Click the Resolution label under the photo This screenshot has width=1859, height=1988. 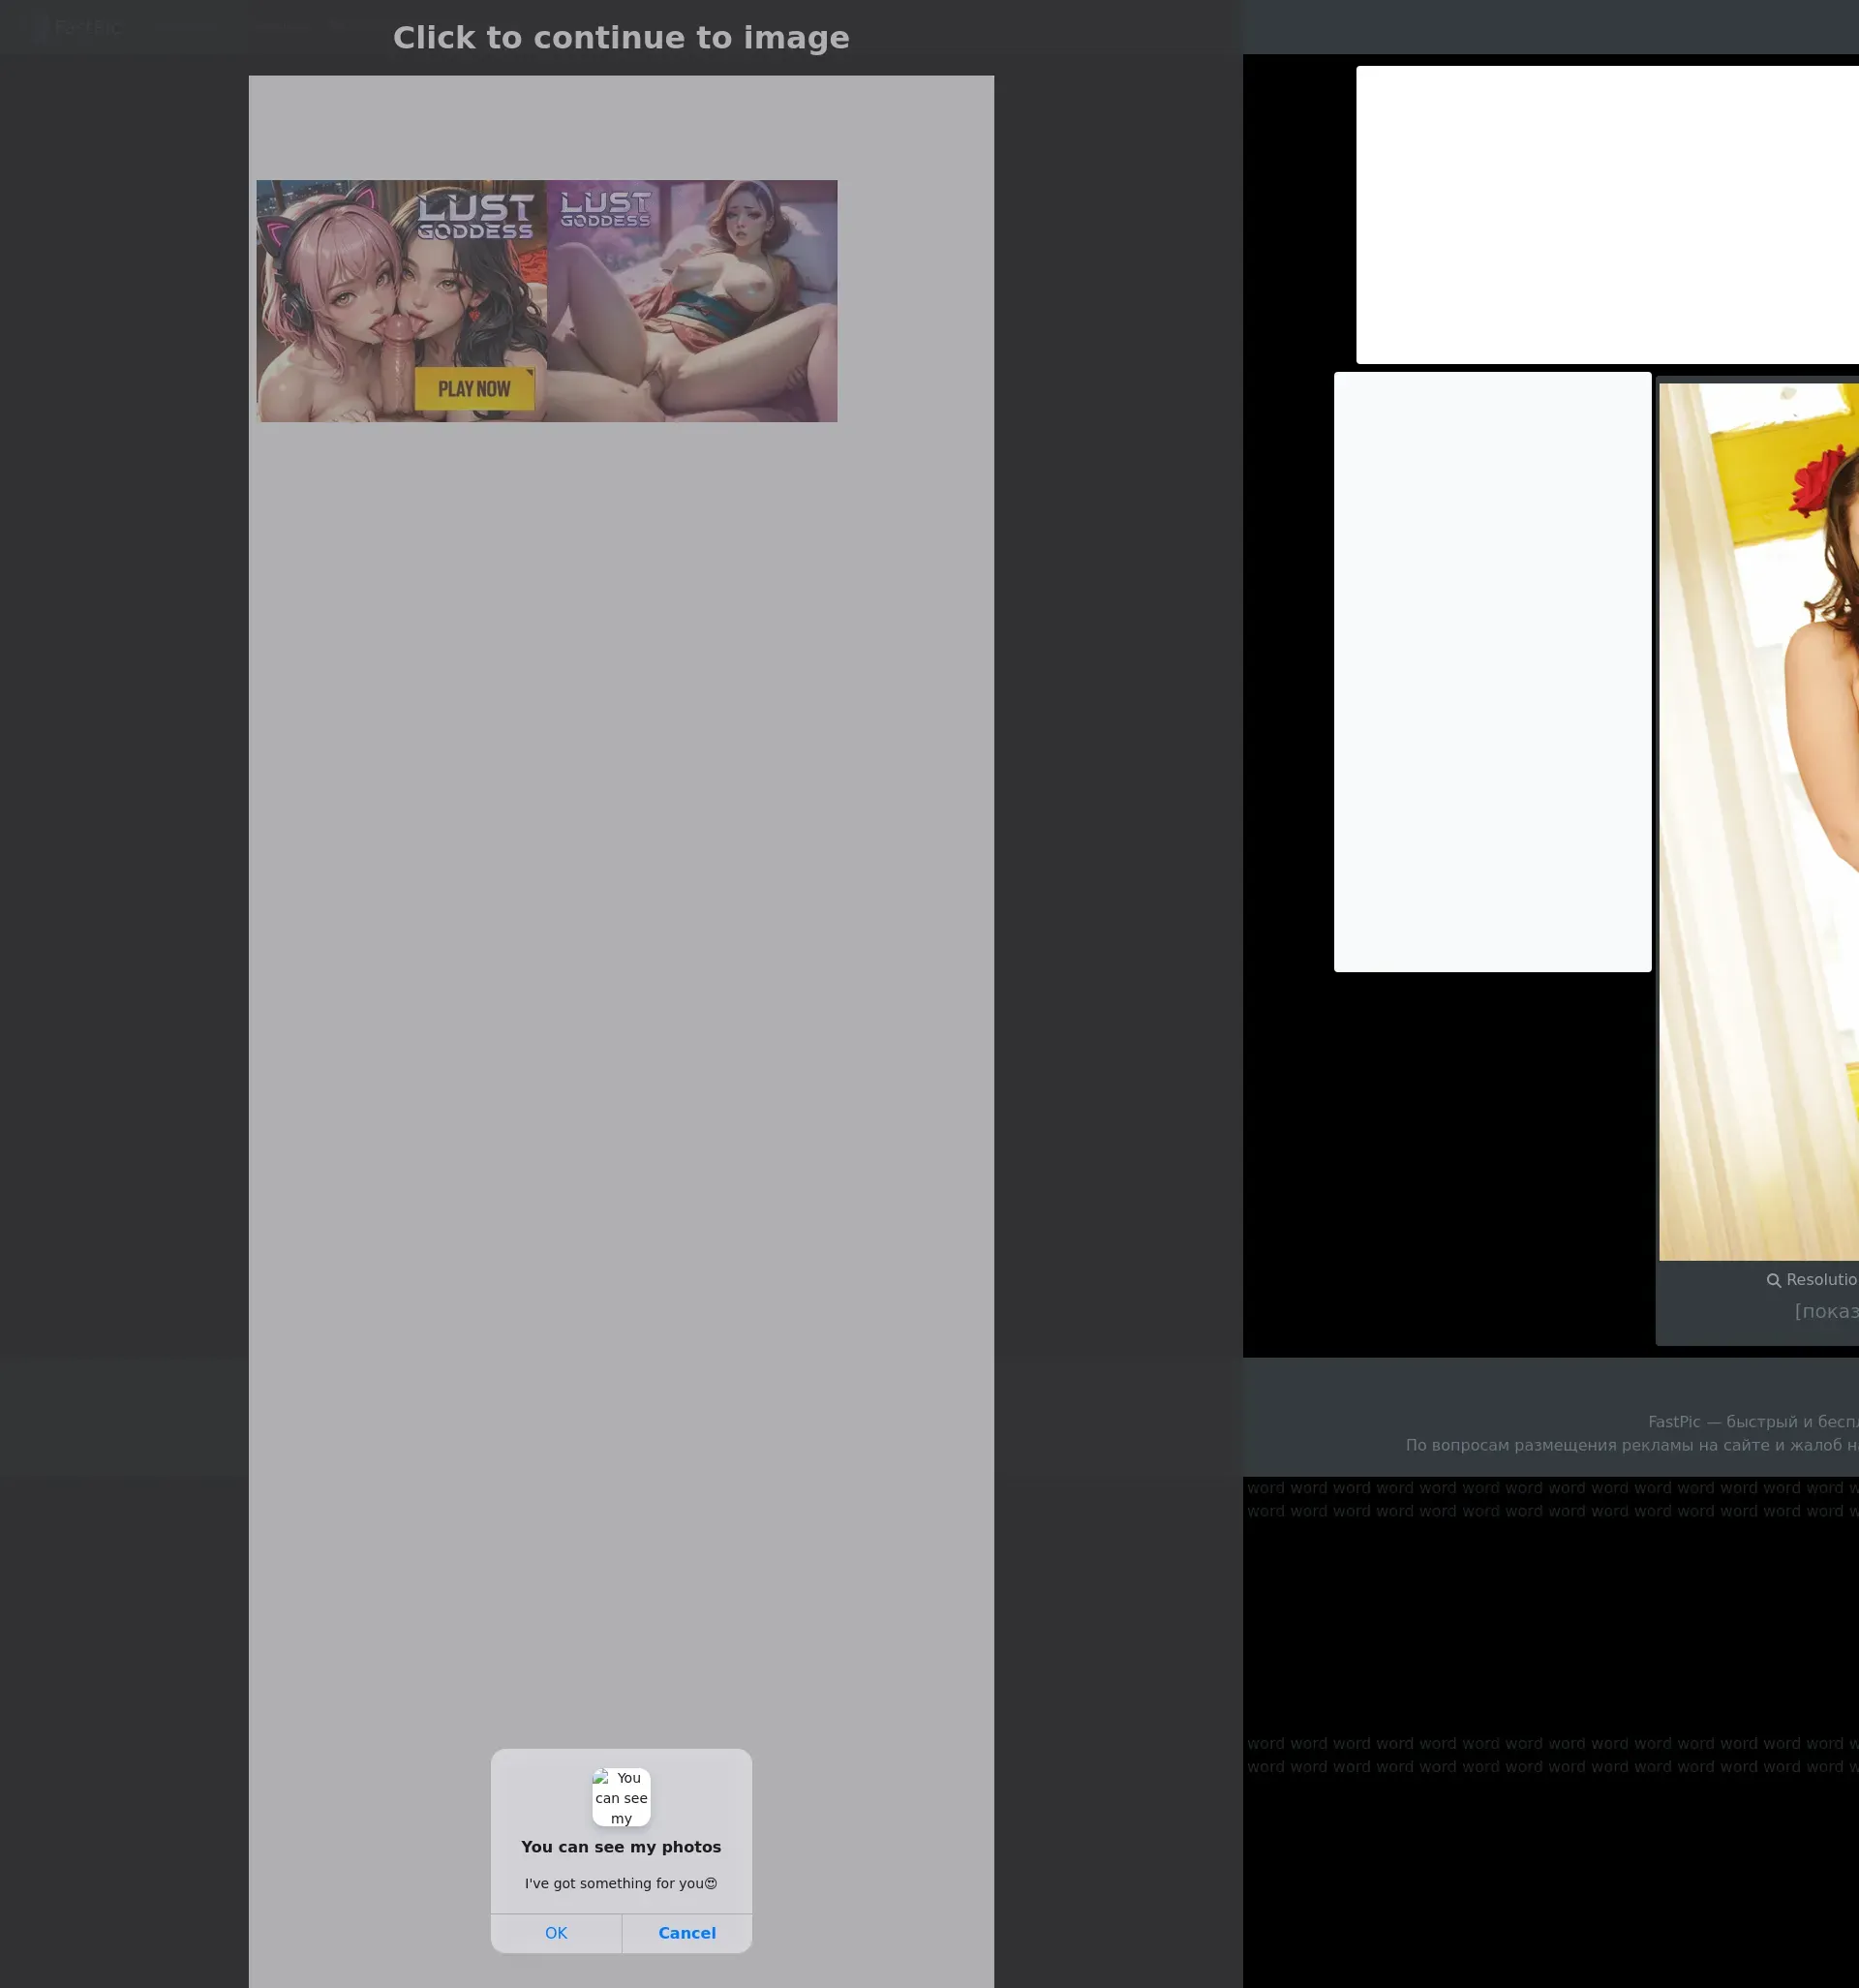pyautogui.click(x=1821, y=1280)
